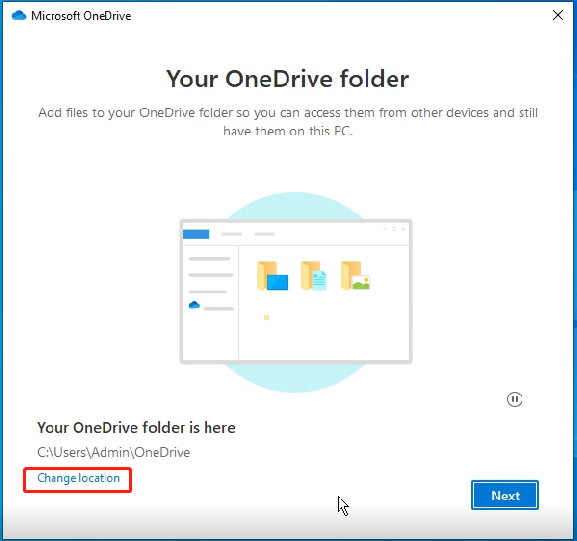This screenshot has height=541, width=577.
Task: Click the File Explorer illustration in the center
Action: coord(296,291)
